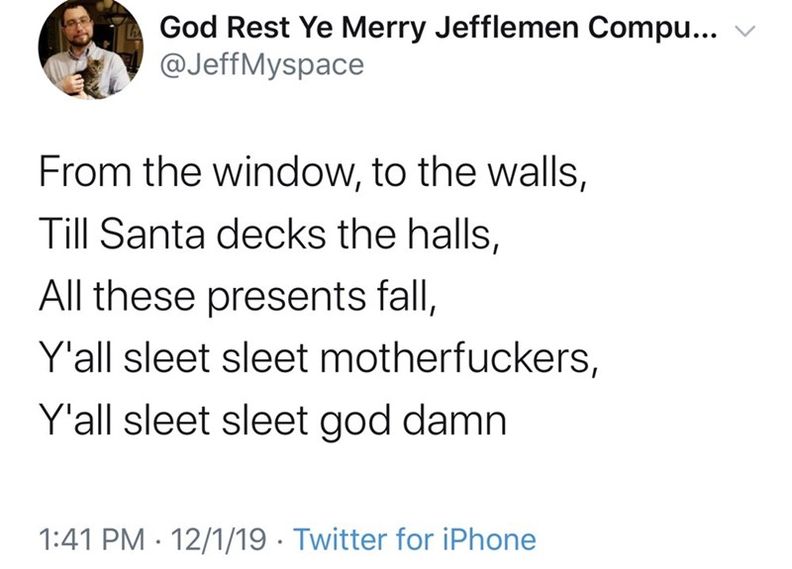
Task: Select the word "window" in the tweet
Action: point(287,173)
